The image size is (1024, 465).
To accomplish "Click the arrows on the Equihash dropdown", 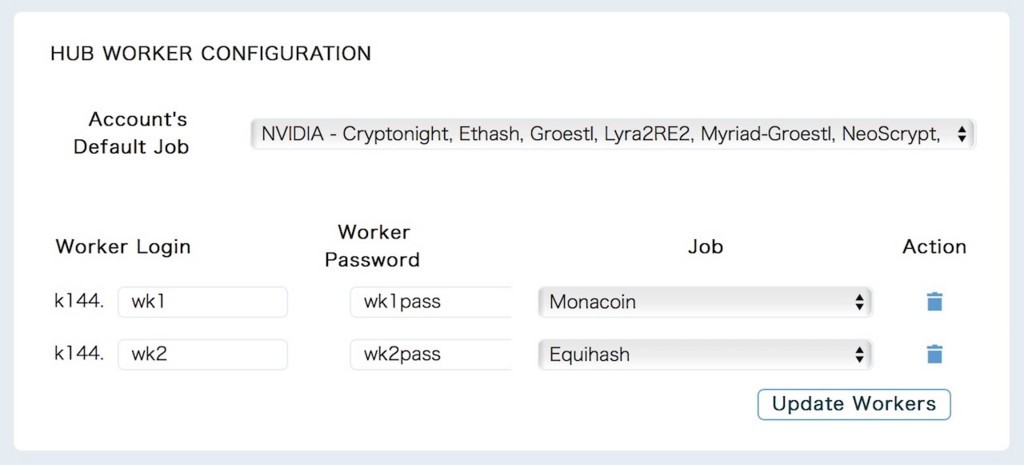I will pyautogui.click(x=858, y=354).
